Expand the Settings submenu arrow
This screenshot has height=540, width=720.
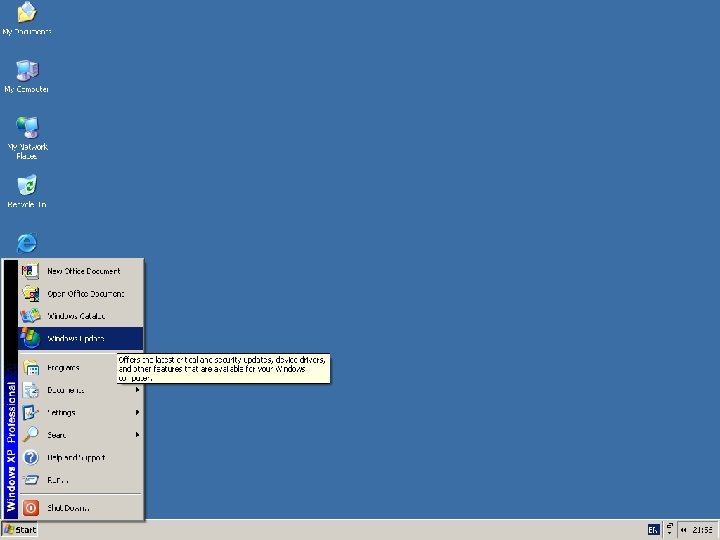(x=137, y=412)
